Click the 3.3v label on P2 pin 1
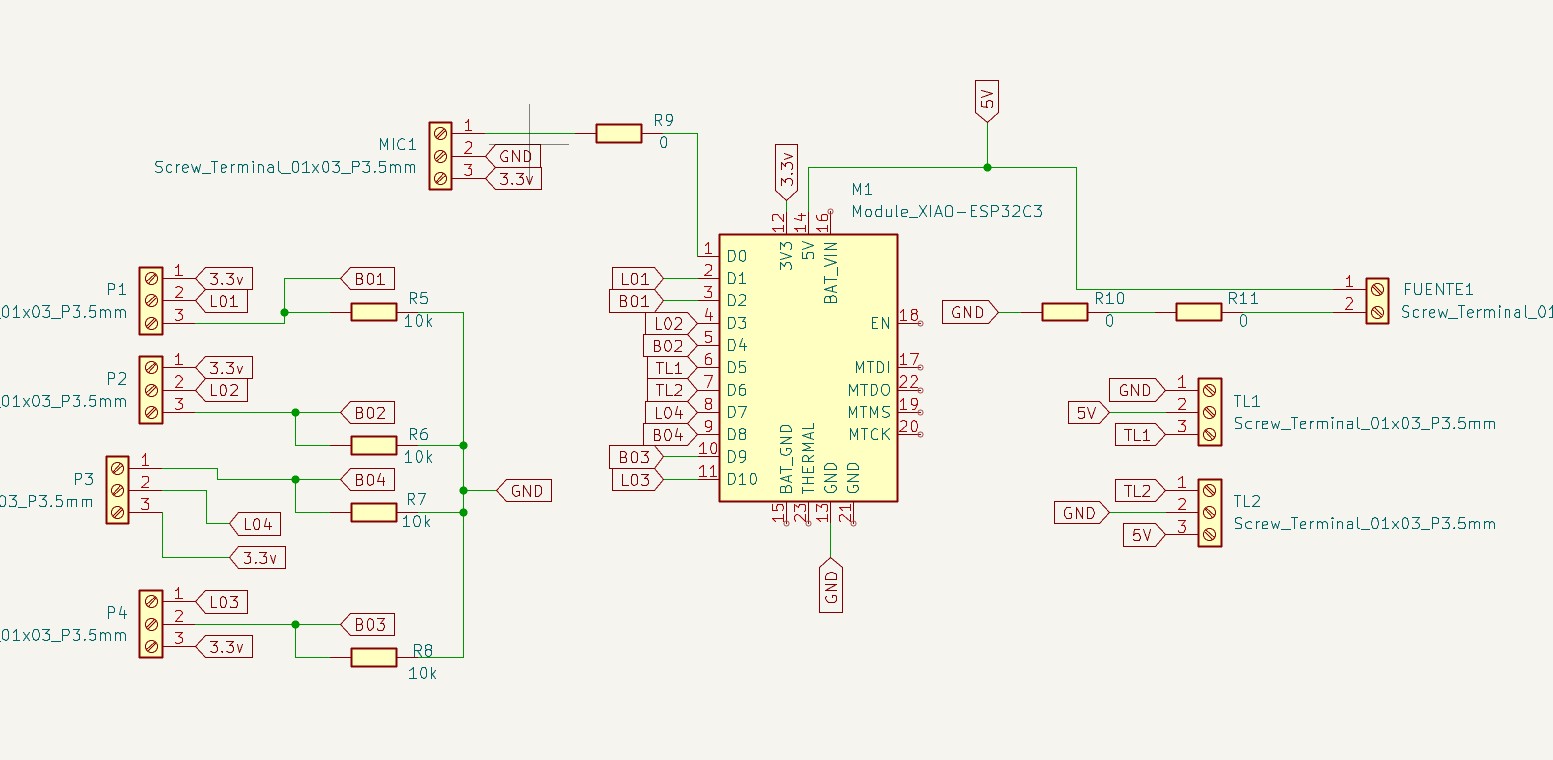Viewport: 1553px width, 760px height. point(225,368)
